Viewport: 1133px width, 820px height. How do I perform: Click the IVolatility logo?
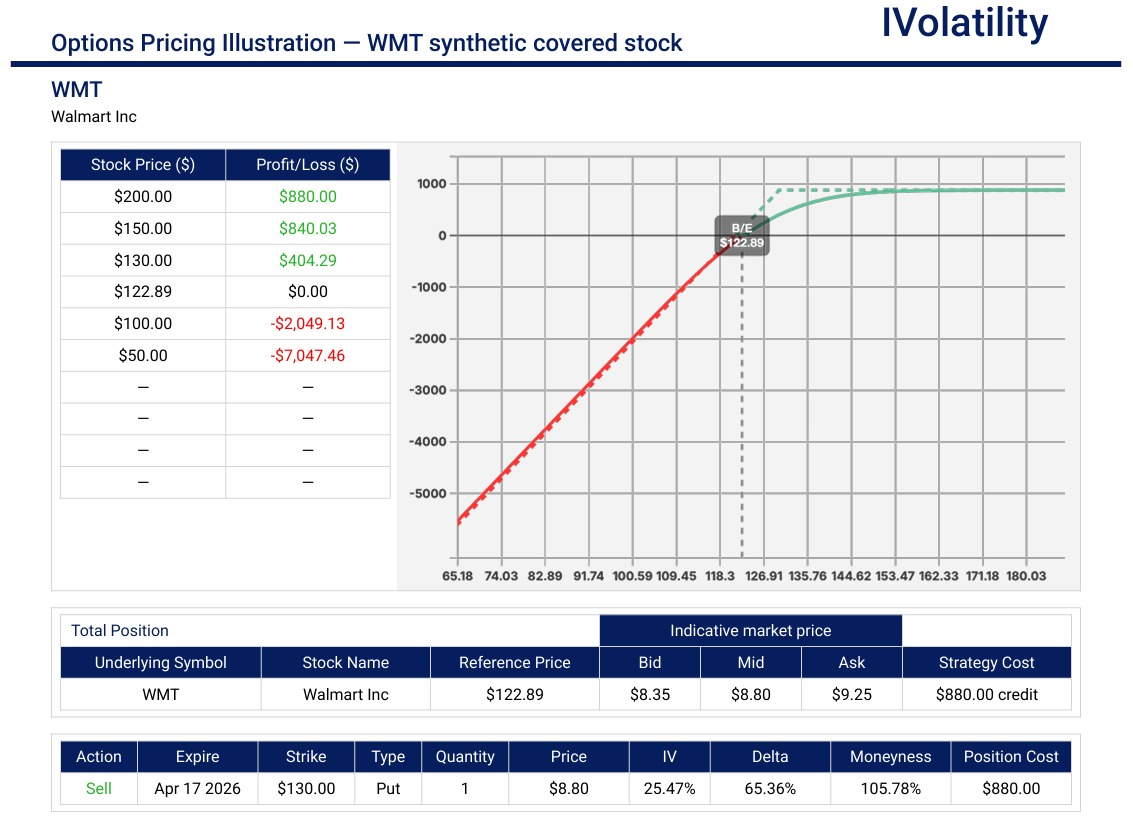tap(964, 24)
